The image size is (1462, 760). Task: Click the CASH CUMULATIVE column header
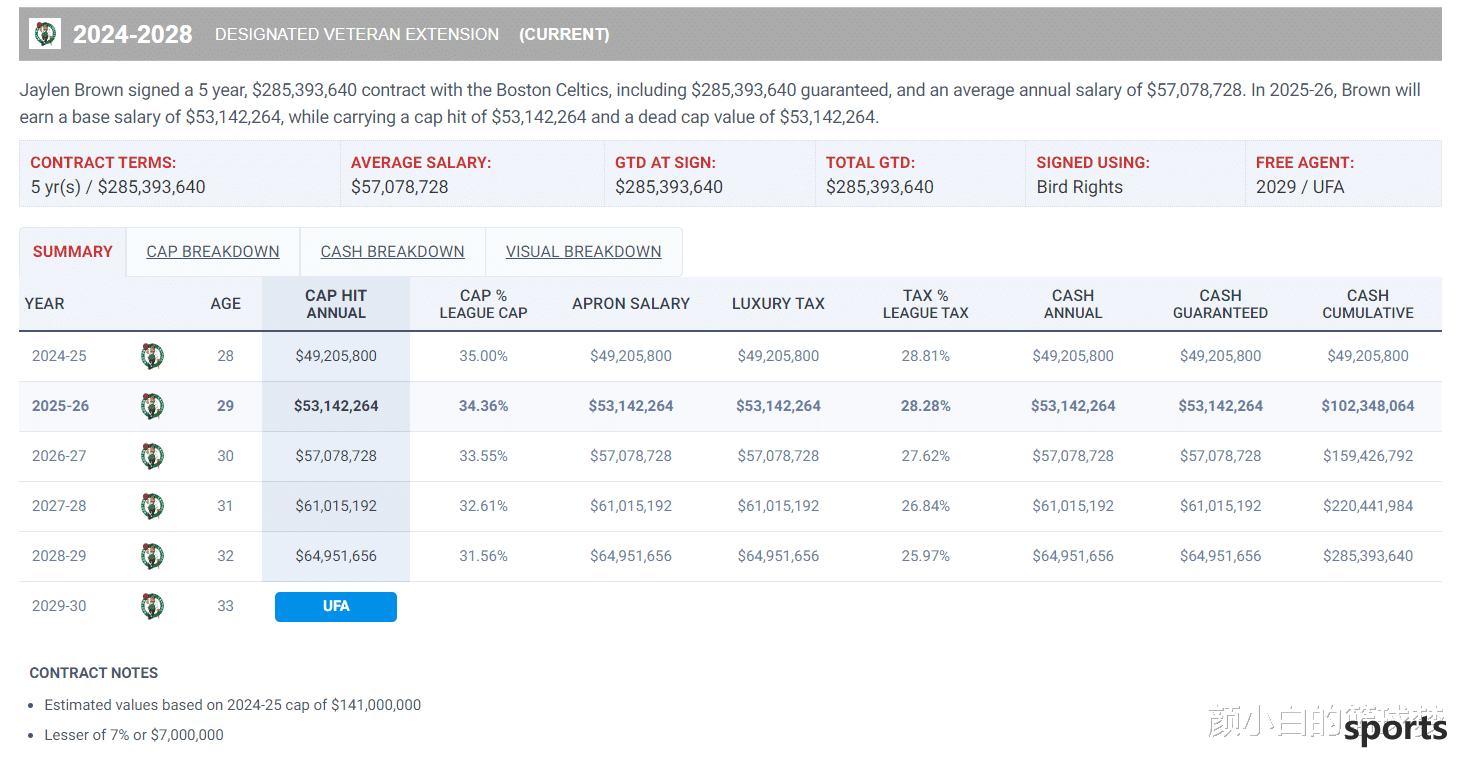tap(1368, 304)
